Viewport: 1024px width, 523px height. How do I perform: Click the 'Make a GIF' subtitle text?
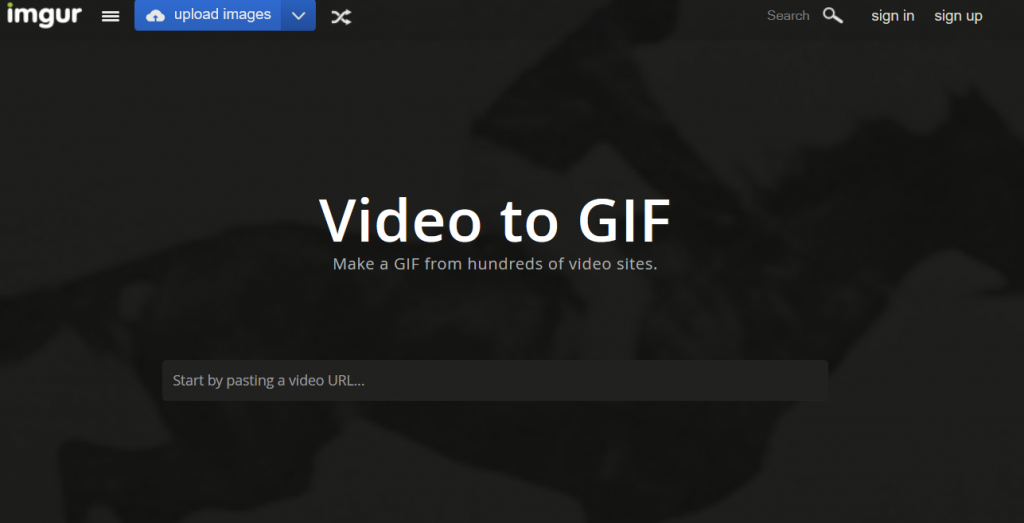(x=494, y=265)
